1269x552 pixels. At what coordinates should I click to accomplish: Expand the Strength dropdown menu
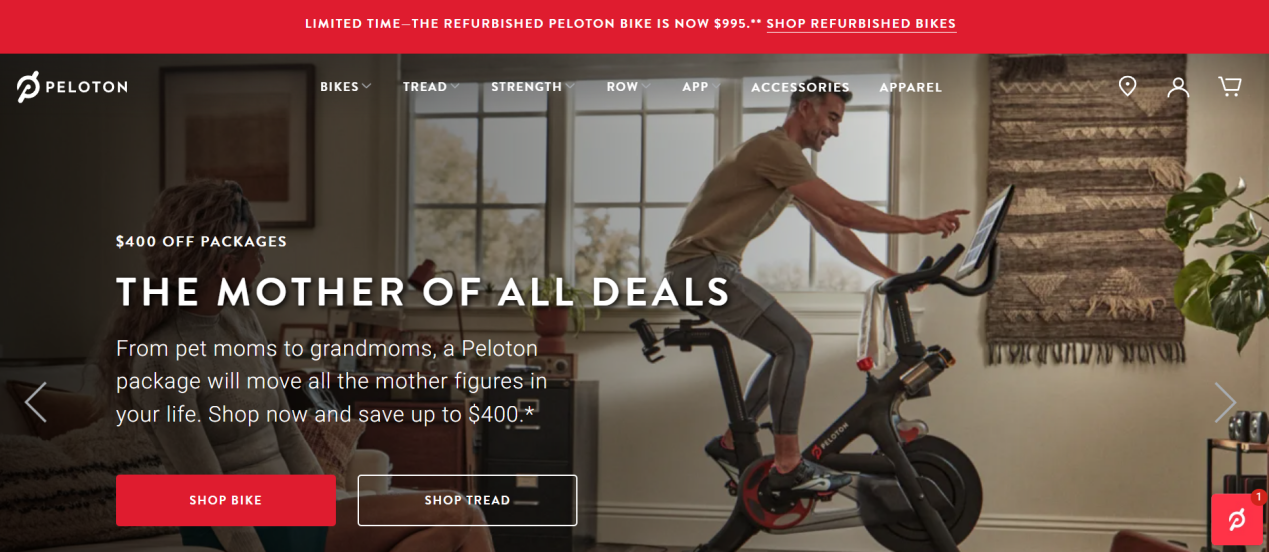533,87
